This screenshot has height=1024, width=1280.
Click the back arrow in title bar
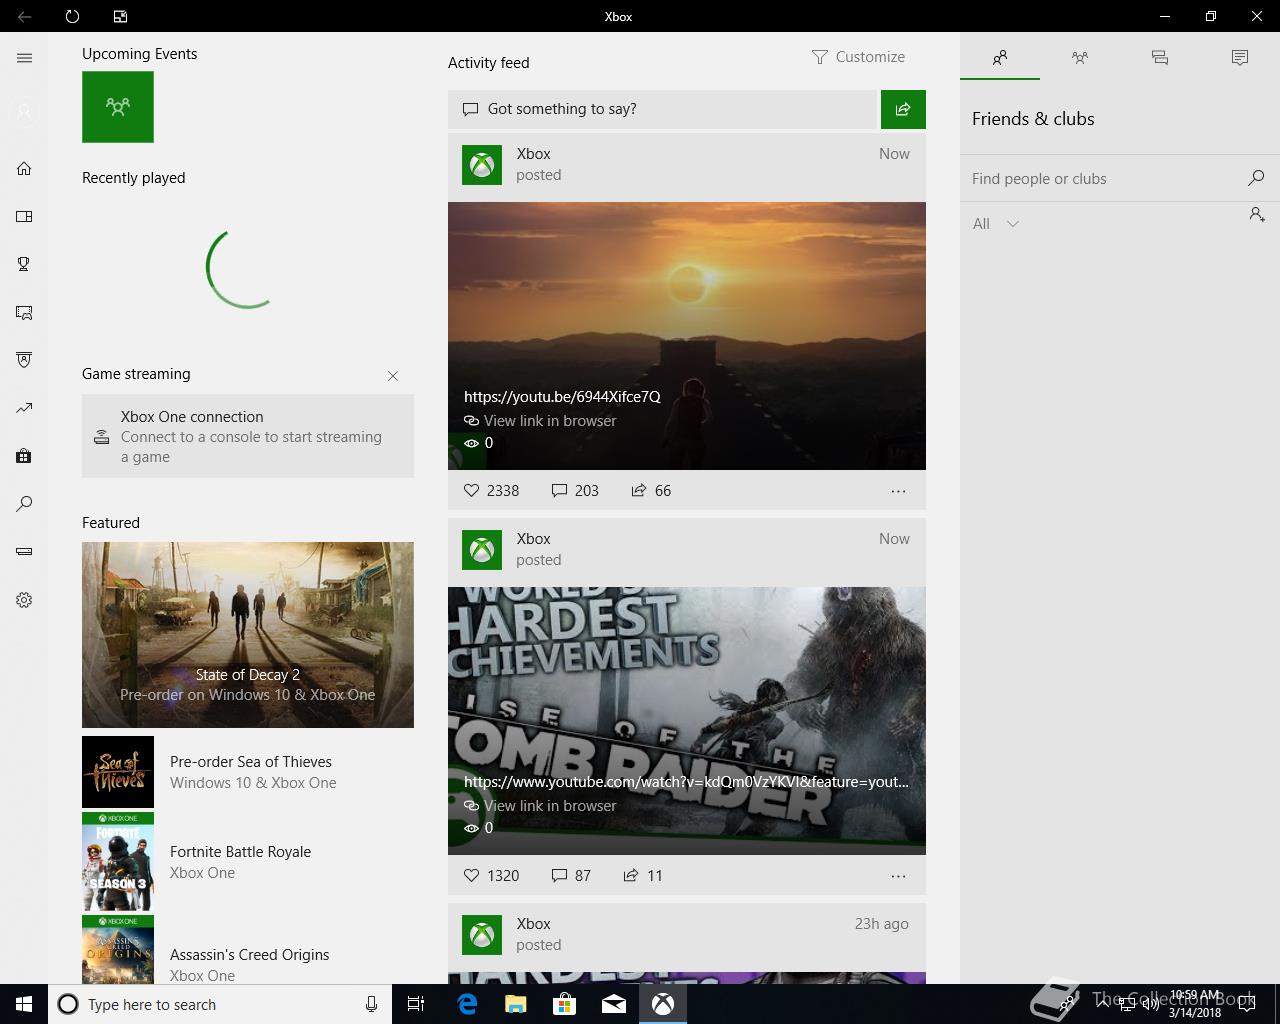point(24,16)
